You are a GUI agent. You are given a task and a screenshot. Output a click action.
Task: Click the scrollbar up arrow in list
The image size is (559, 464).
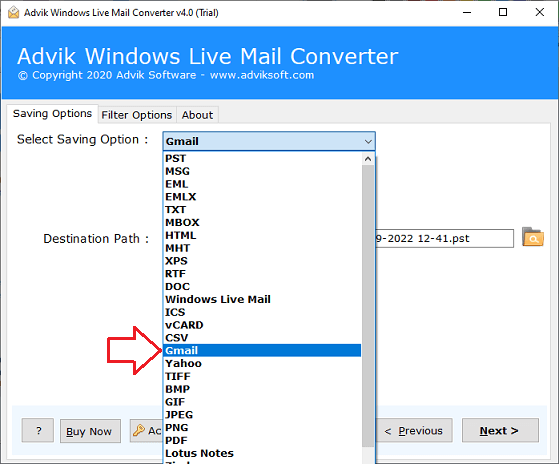click(368, 159)
